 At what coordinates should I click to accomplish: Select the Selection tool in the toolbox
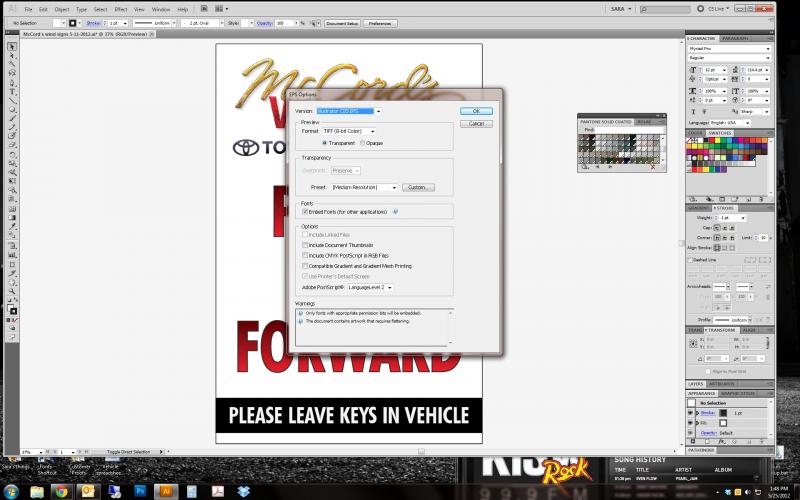click(12, 46)
